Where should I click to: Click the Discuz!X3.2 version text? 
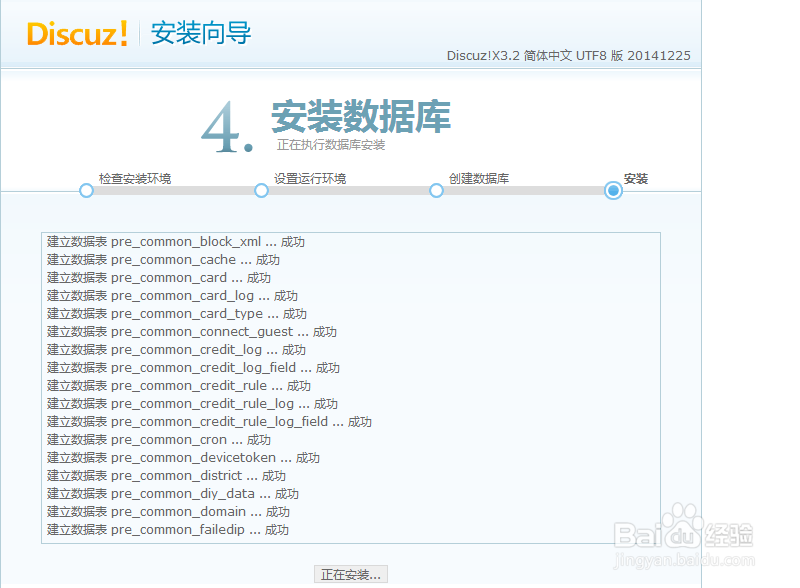568,56
